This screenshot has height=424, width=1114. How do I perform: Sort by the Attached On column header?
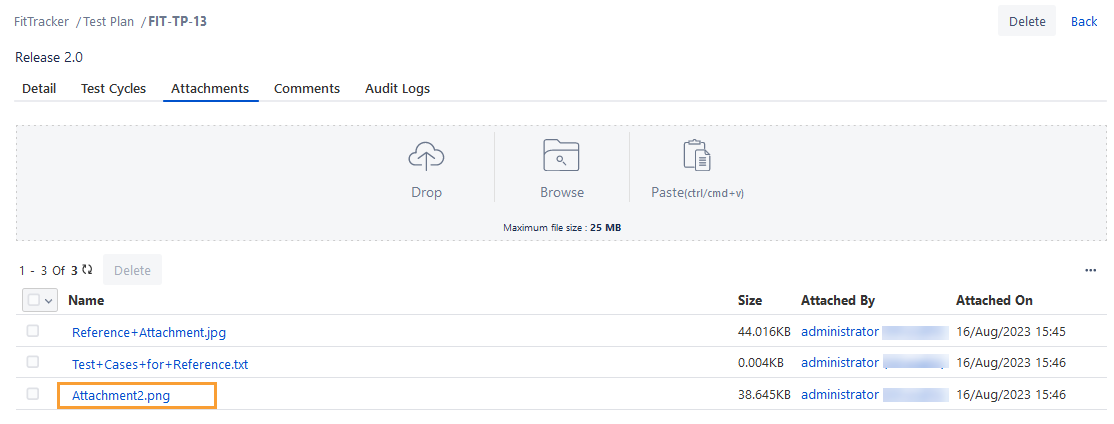(x=994, y=300)
